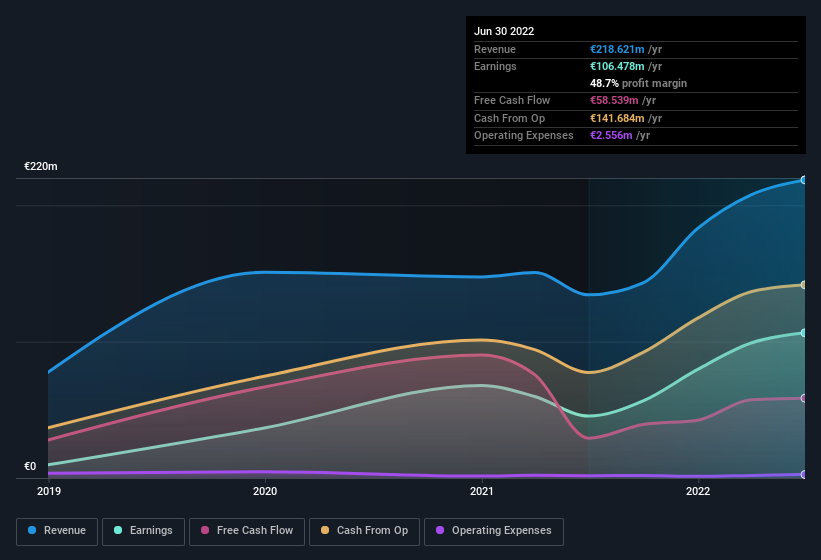Toggle the Revenue legend button
Screen dimensions: 821x560
[x=57, y=531]
